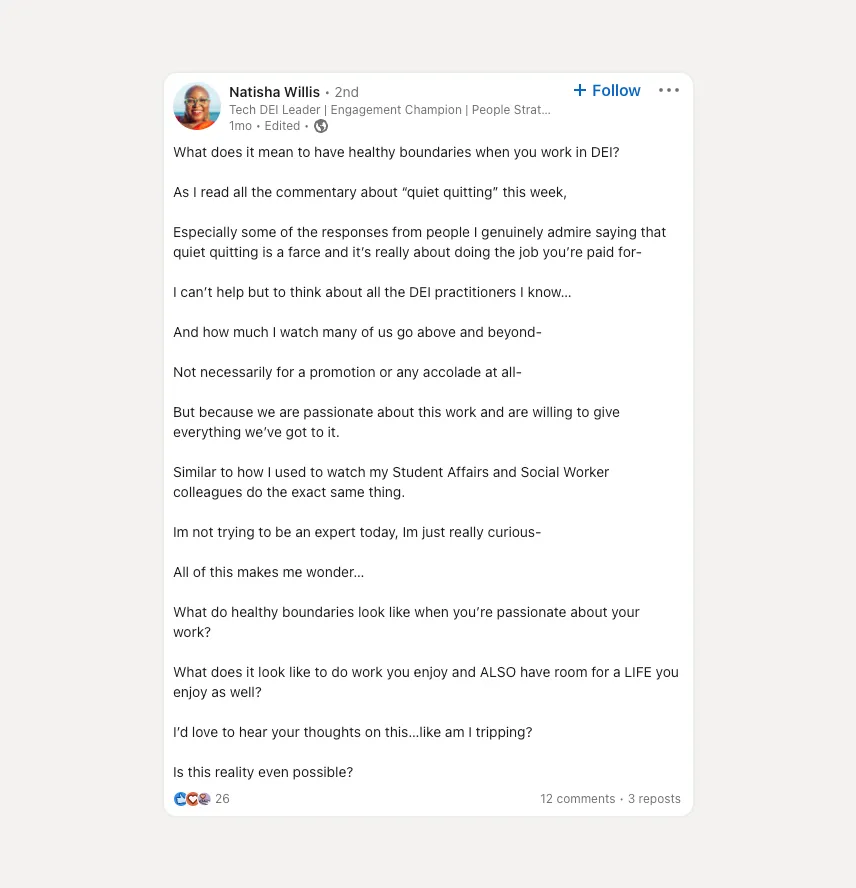Image resolution: width=856 pixels, height=888 pixels.
Task: Select the third reaction emoji in the cluster
Action: pyautogui.click(x=204, y=799)
